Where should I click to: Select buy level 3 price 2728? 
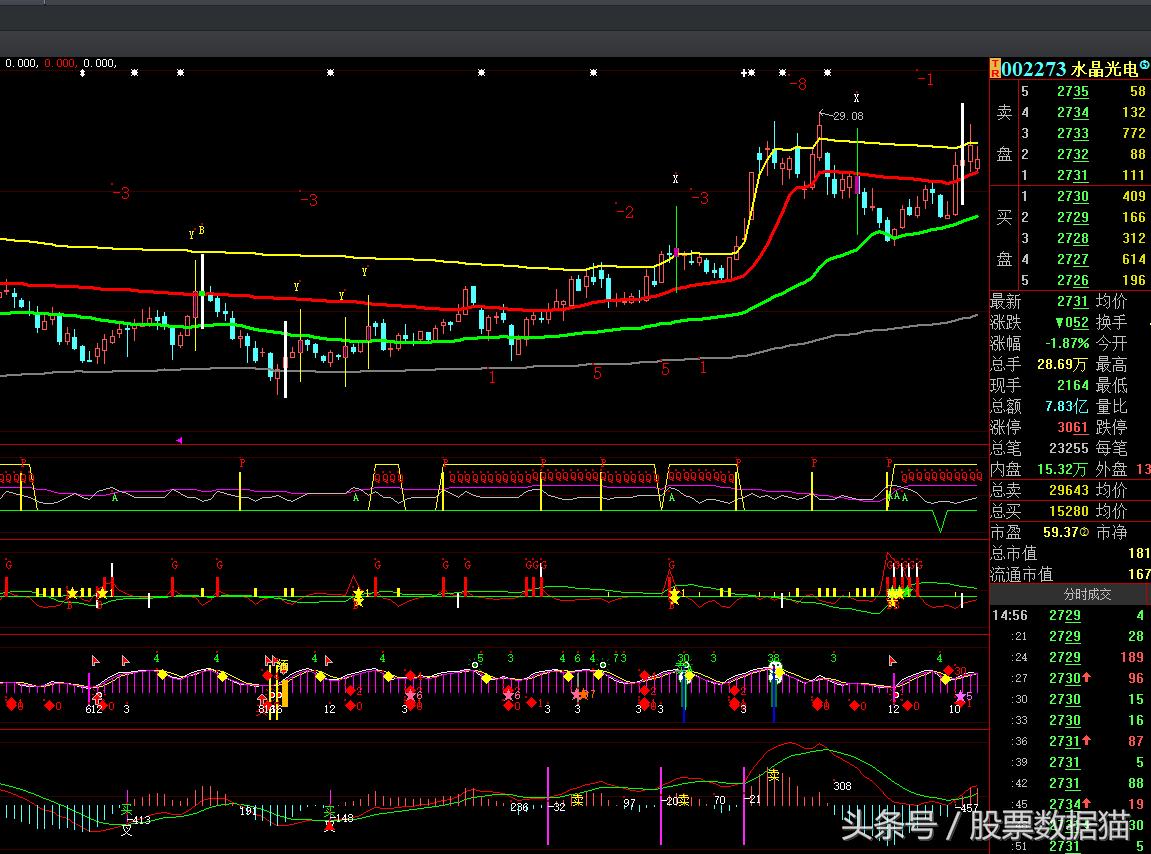[1072, 239]
